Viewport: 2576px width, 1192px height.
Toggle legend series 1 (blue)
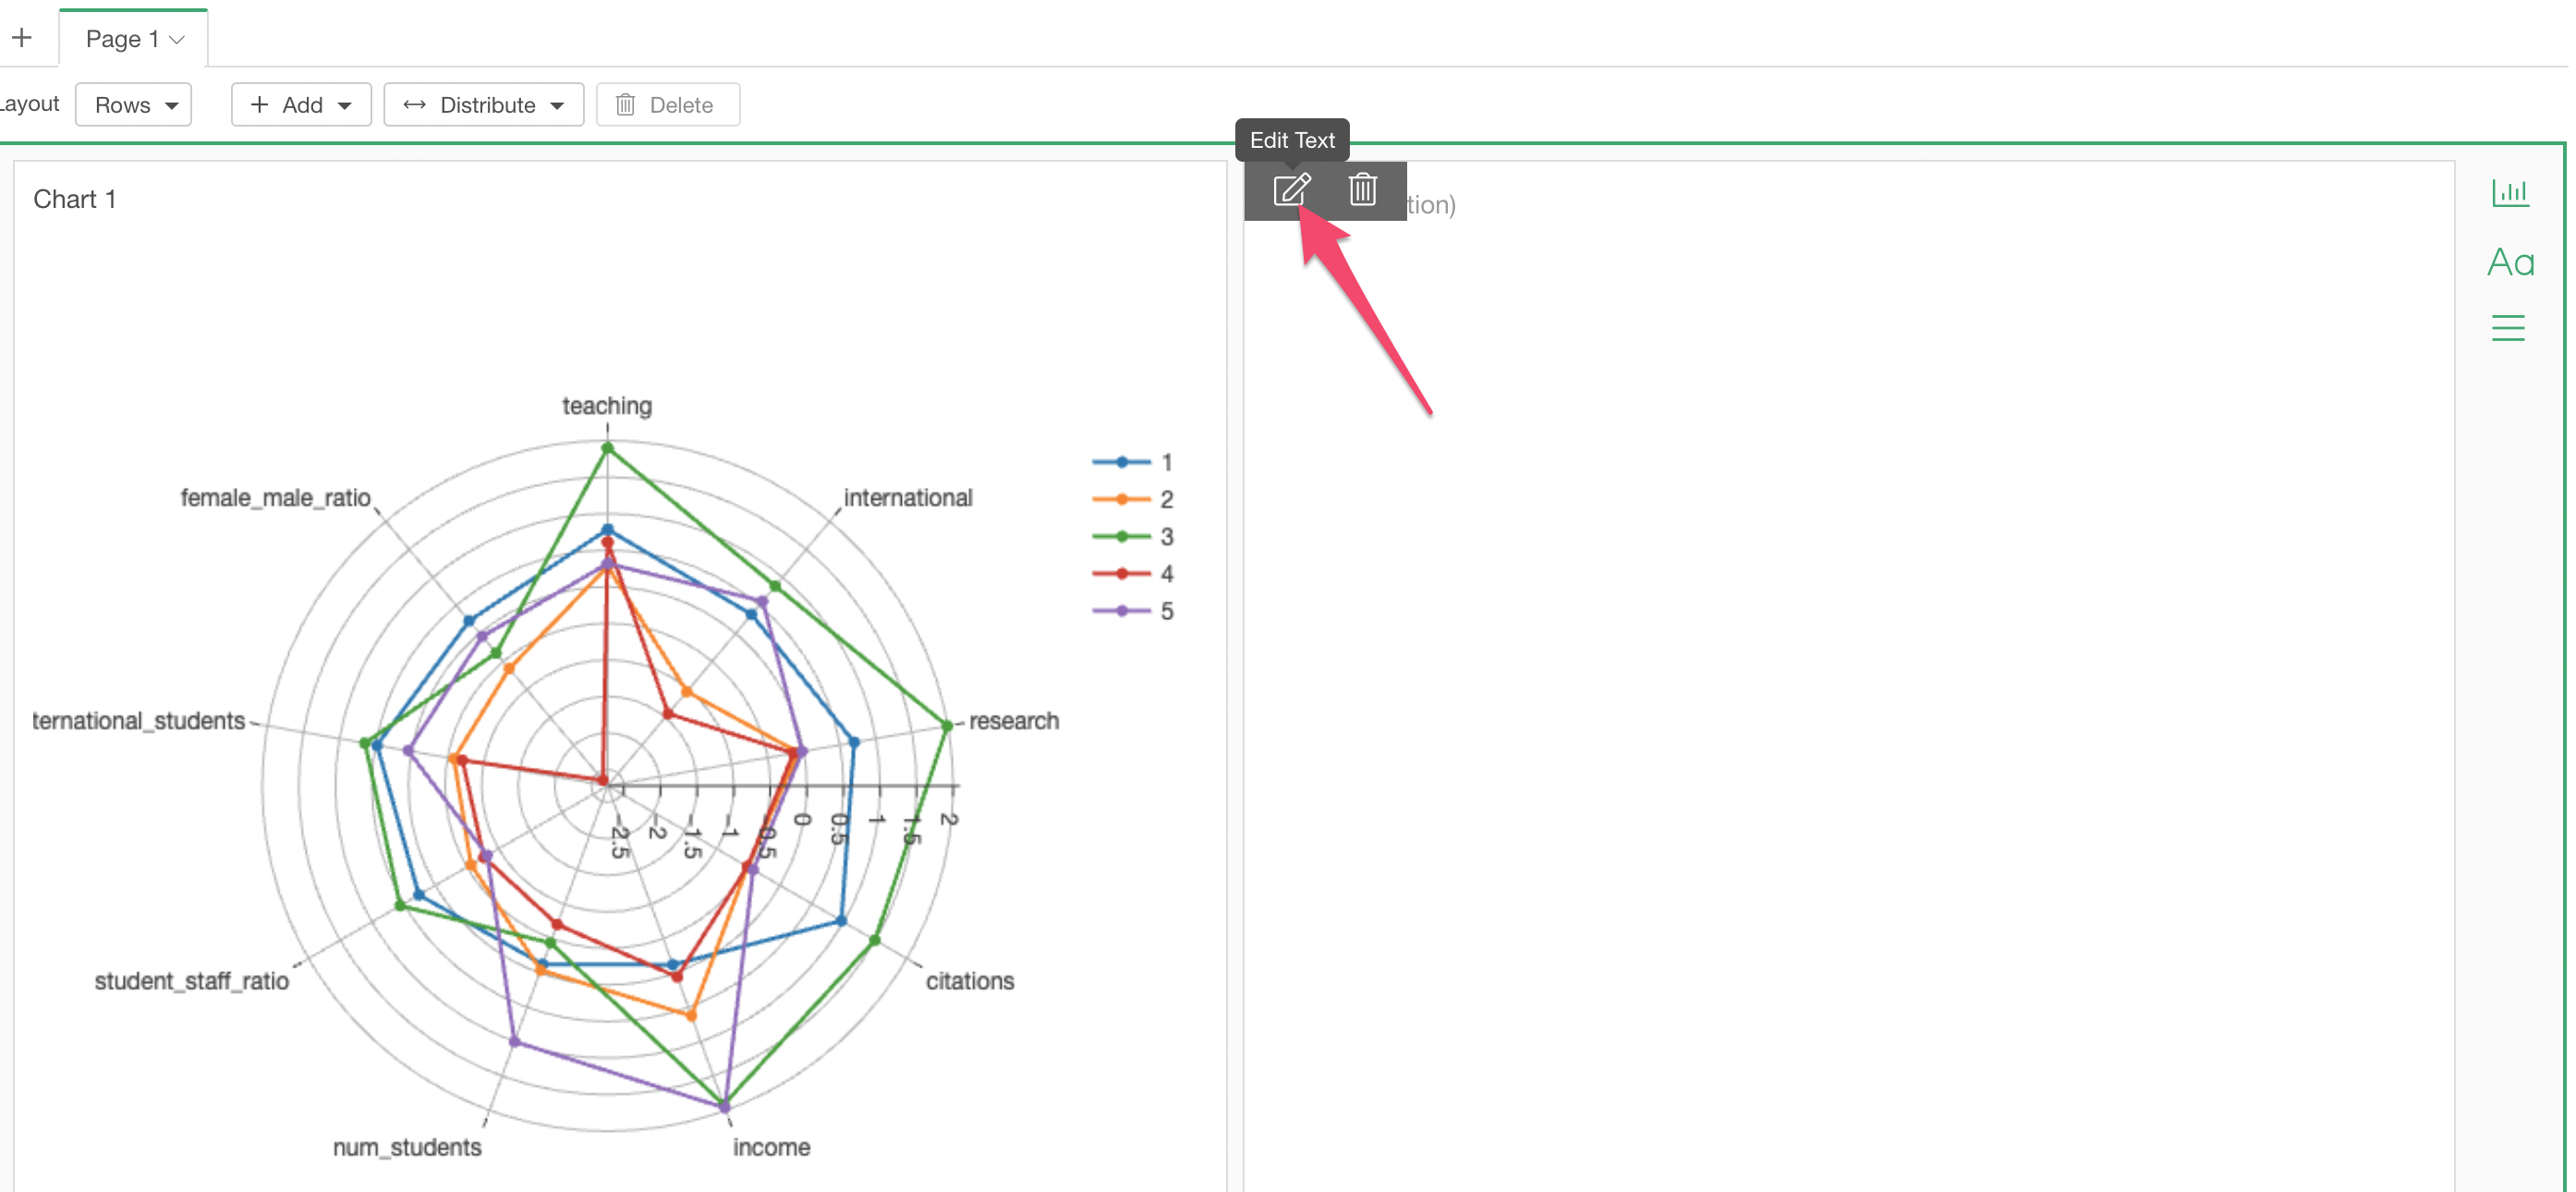(x=1132, y=462)
